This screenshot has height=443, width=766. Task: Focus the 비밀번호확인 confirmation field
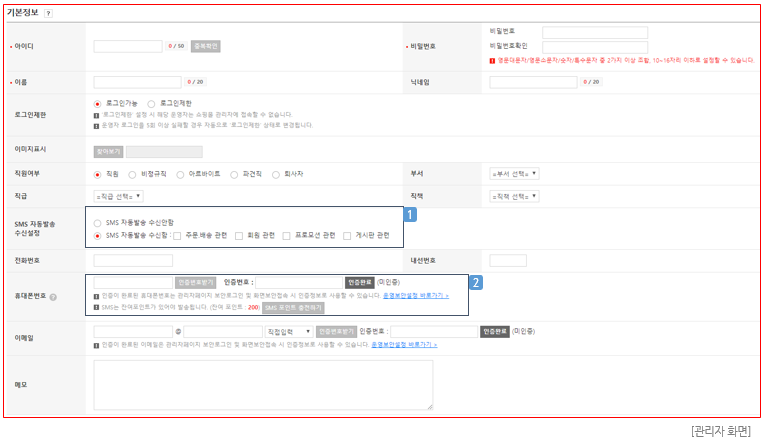pyautogui.click(x=595, y=47)
